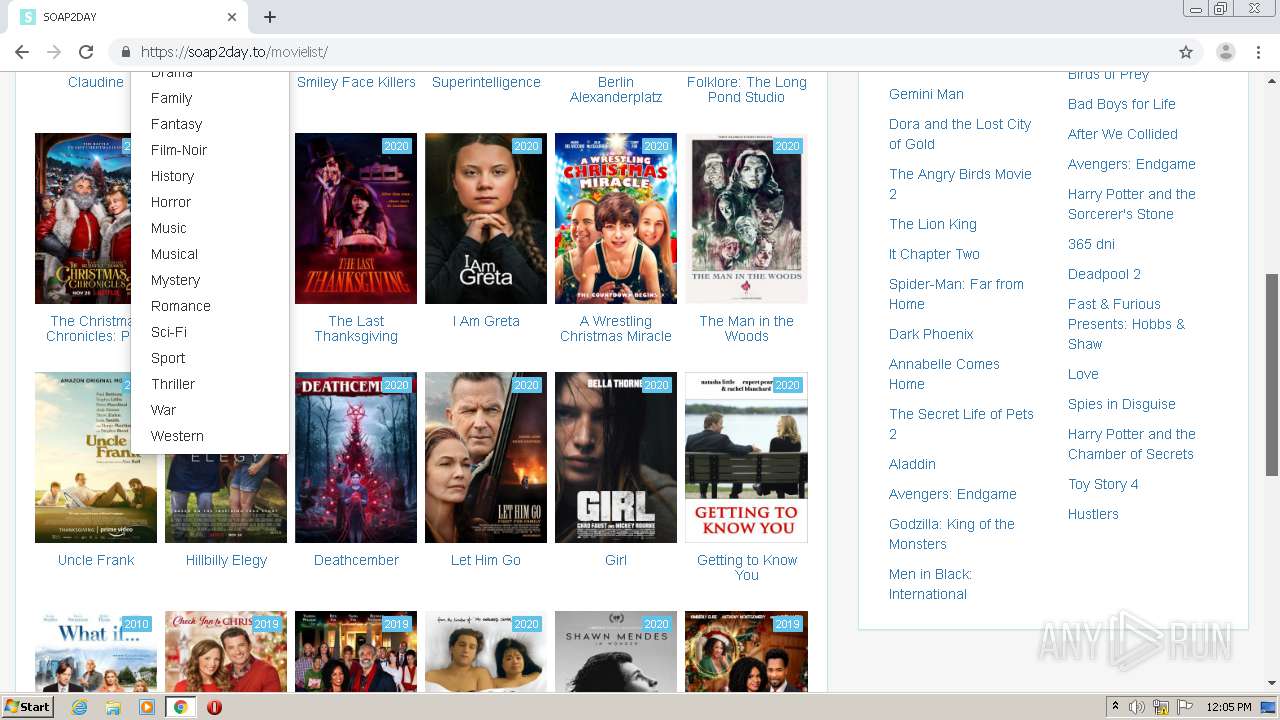Open the Shawn Mendes In Wonder poster
The image size is (1280, 720).
616,652
